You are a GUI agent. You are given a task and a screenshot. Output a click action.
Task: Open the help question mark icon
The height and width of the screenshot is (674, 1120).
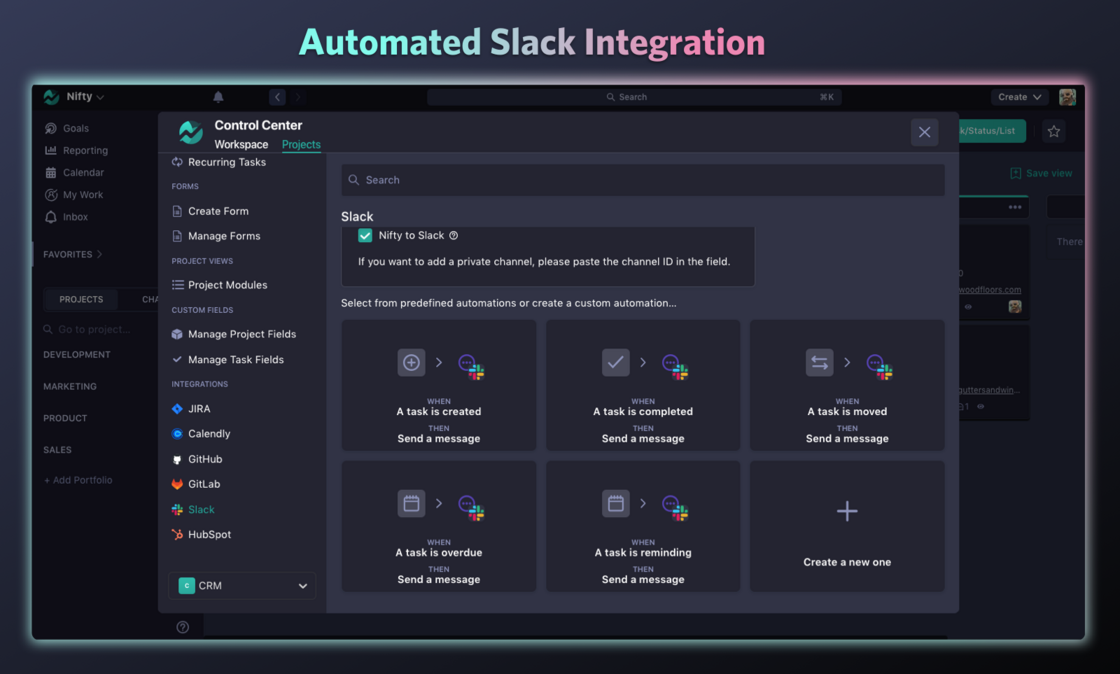pyautogui.click(x=182, y=627)
